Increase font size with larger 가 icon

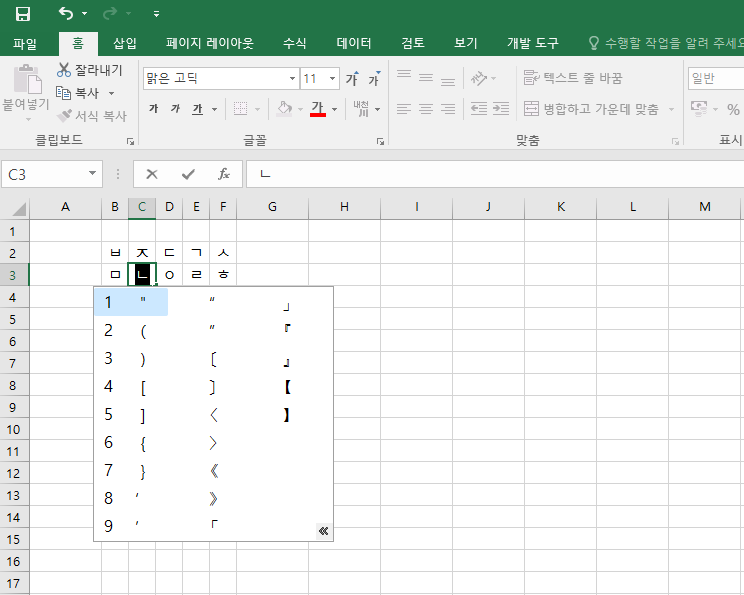[353, 79]
